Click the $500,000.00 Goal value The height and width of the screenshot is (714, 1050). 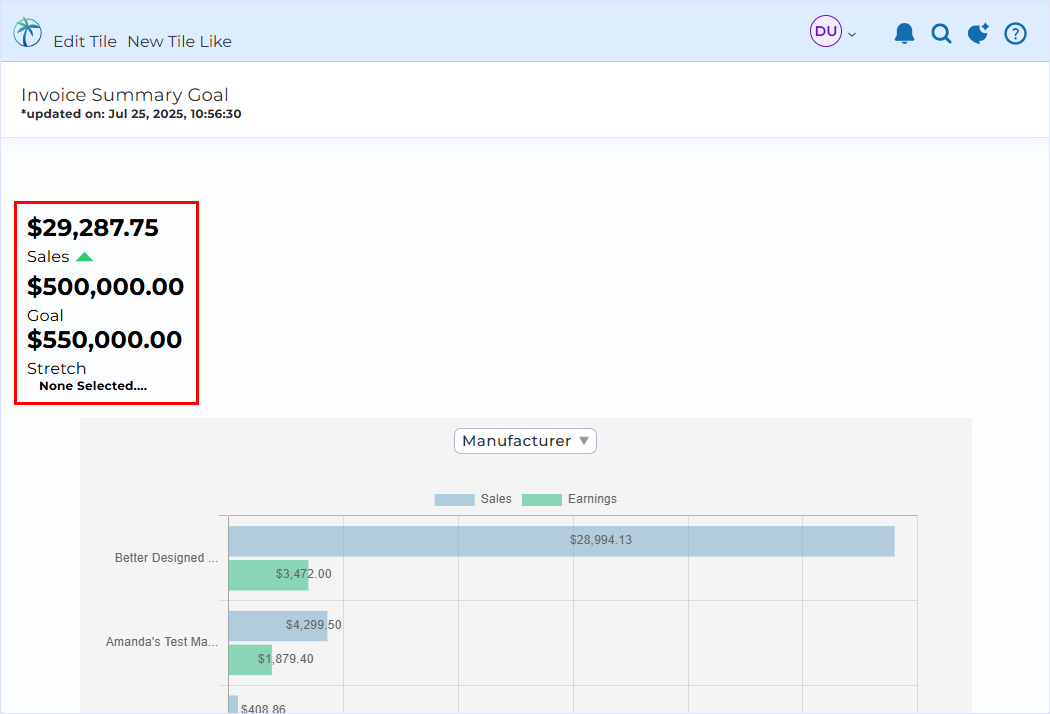[105, 287]
